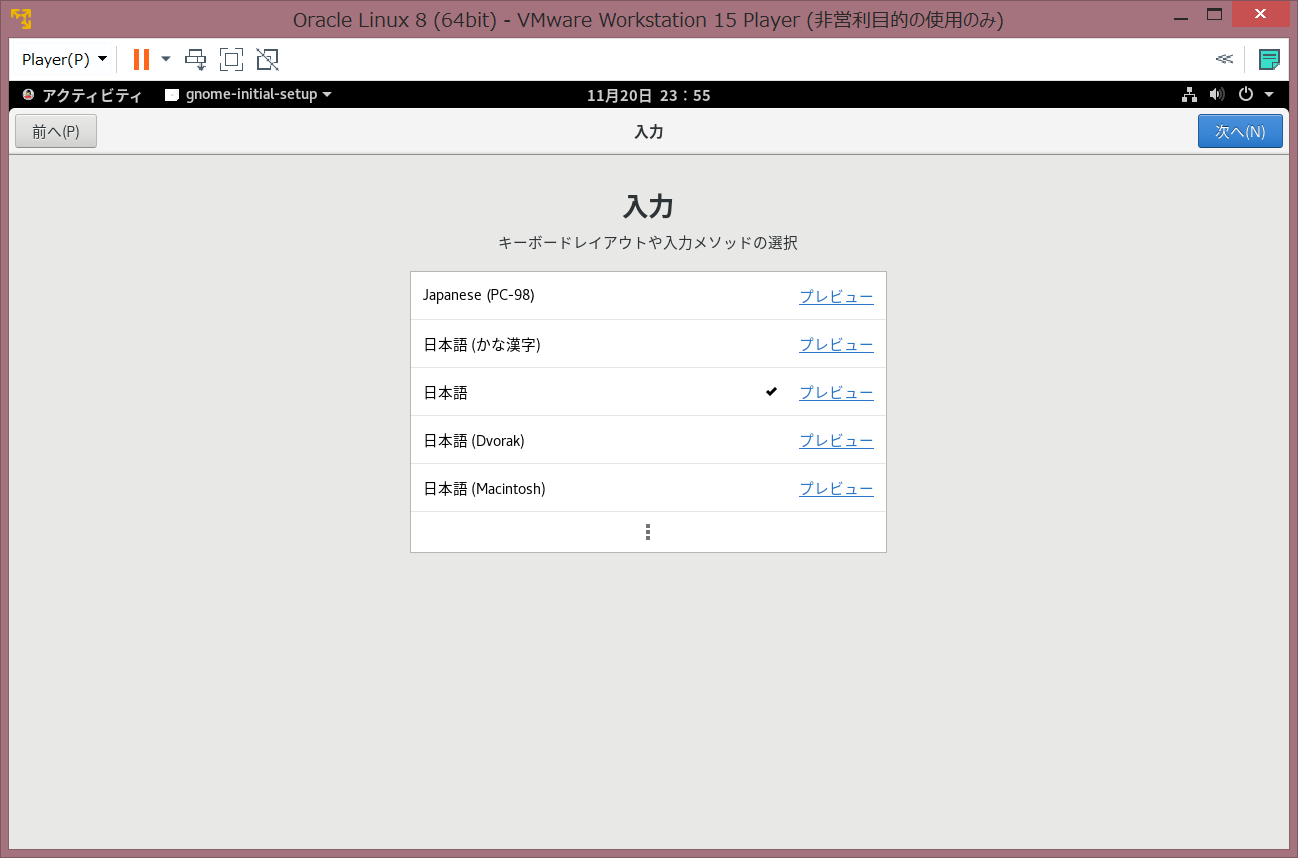Open プレビュー for 日本語 (Dvorak)

tap(836, 440)
